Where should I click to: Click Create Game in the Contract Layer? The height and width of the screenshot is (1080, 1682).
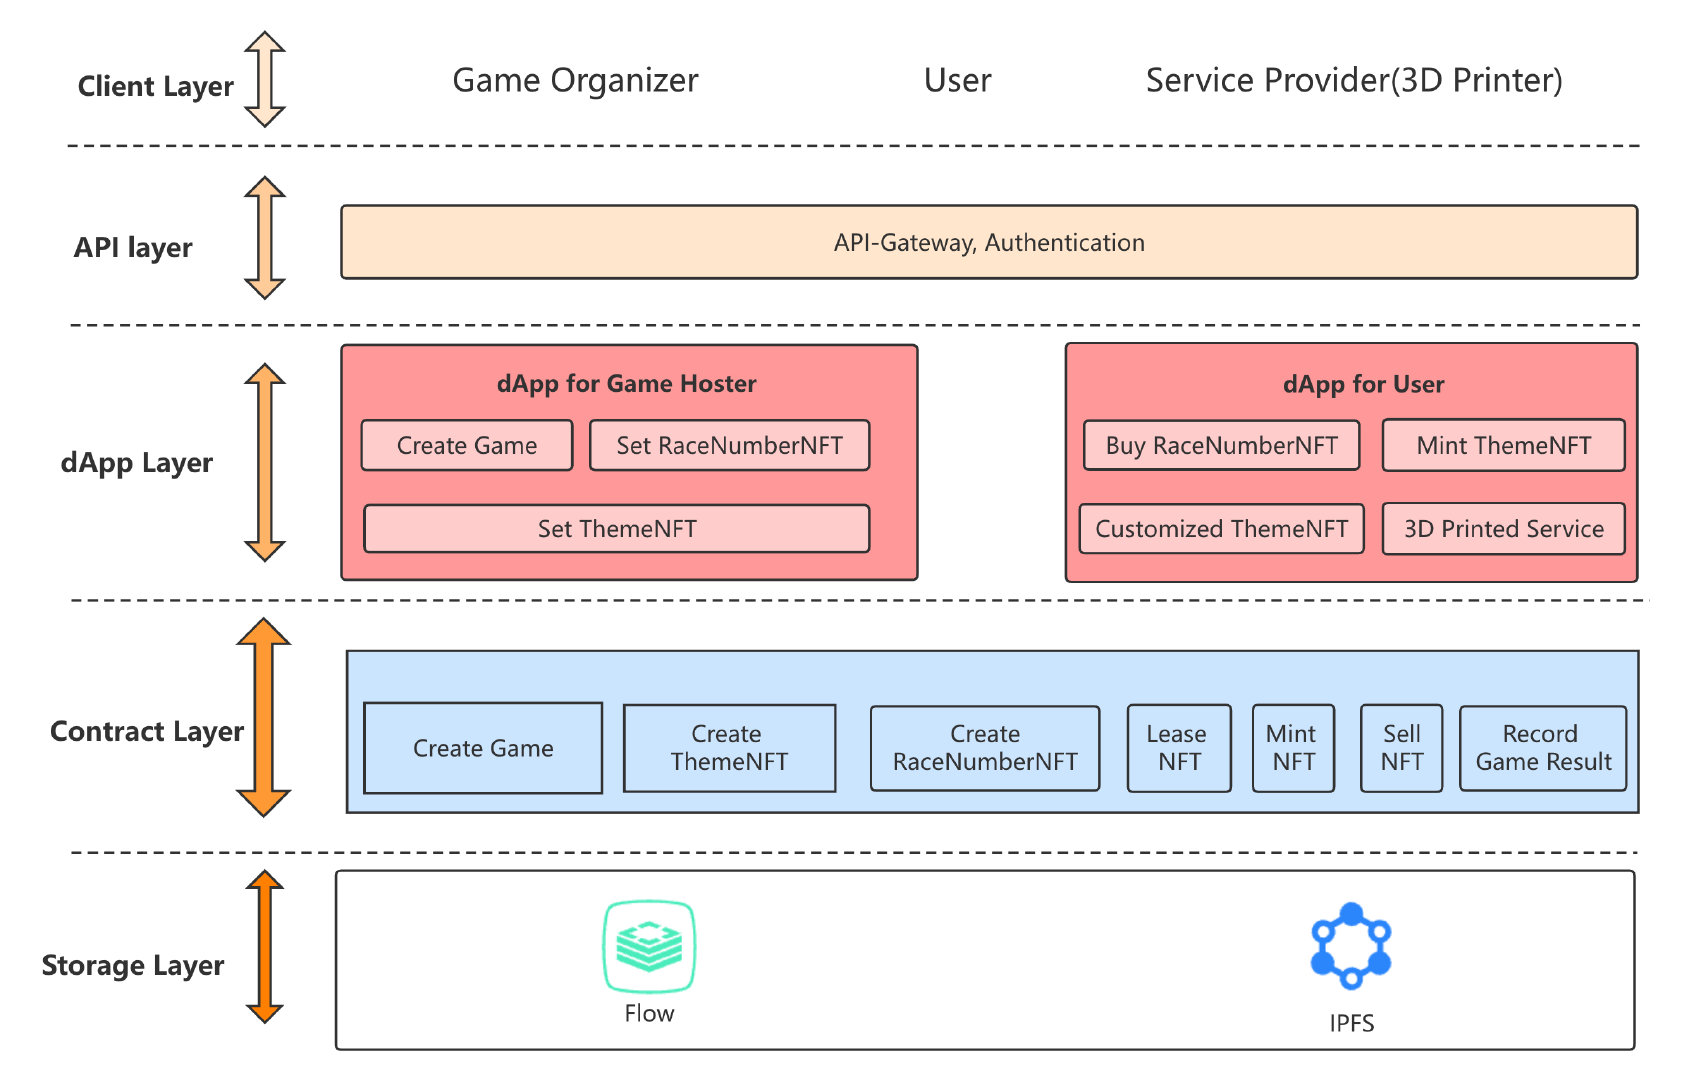(483, 748)
